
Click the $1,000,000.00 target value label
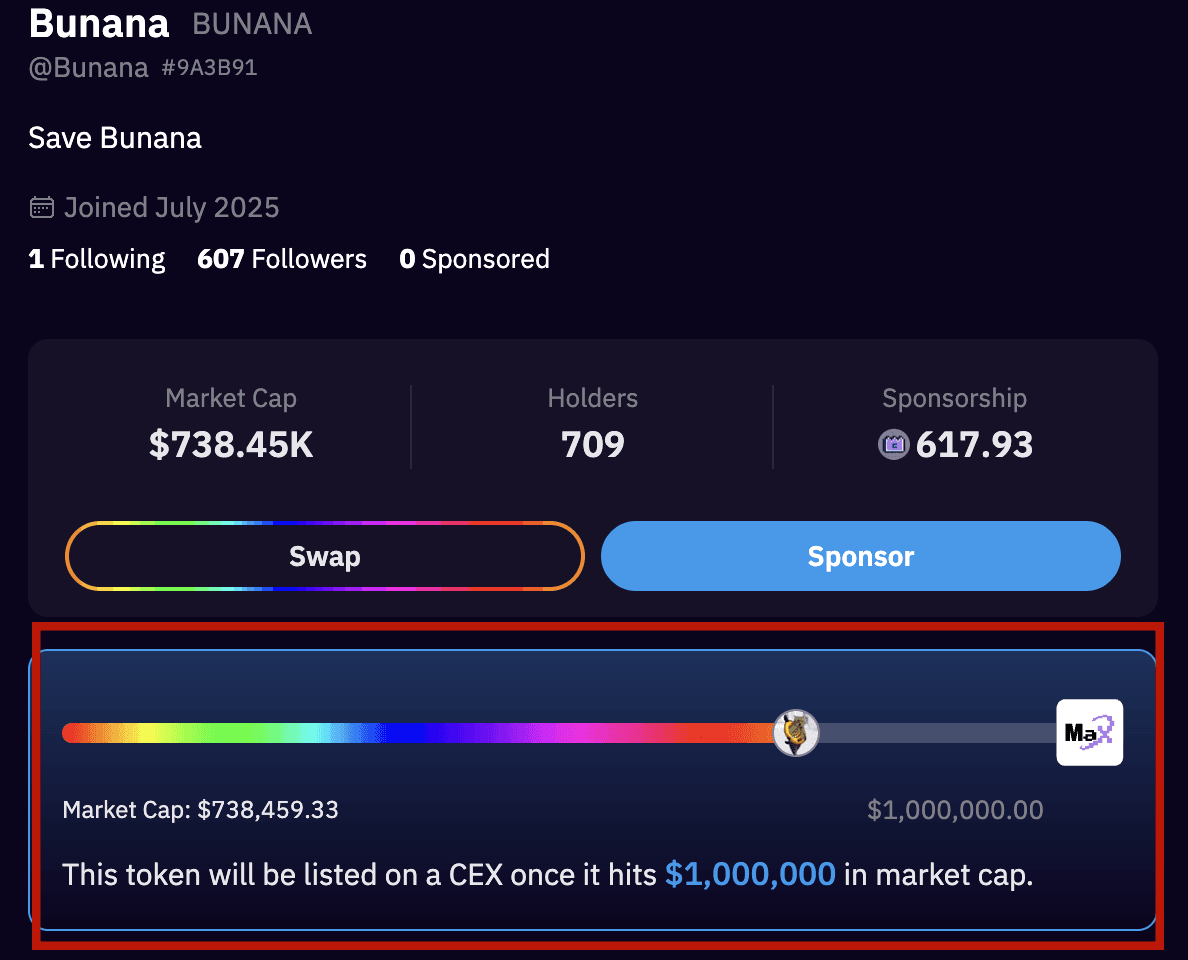click(x=955, y=810)
